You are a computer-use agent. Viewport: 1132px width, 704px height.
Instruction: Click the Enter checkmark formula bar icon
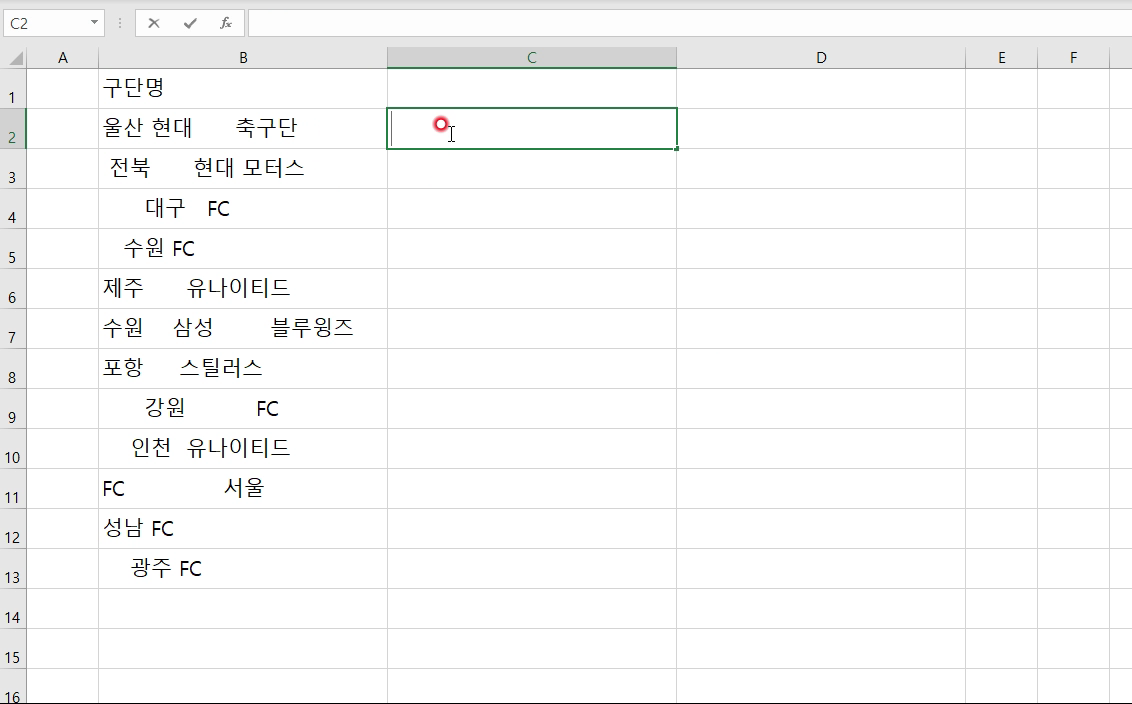point(190,23)
